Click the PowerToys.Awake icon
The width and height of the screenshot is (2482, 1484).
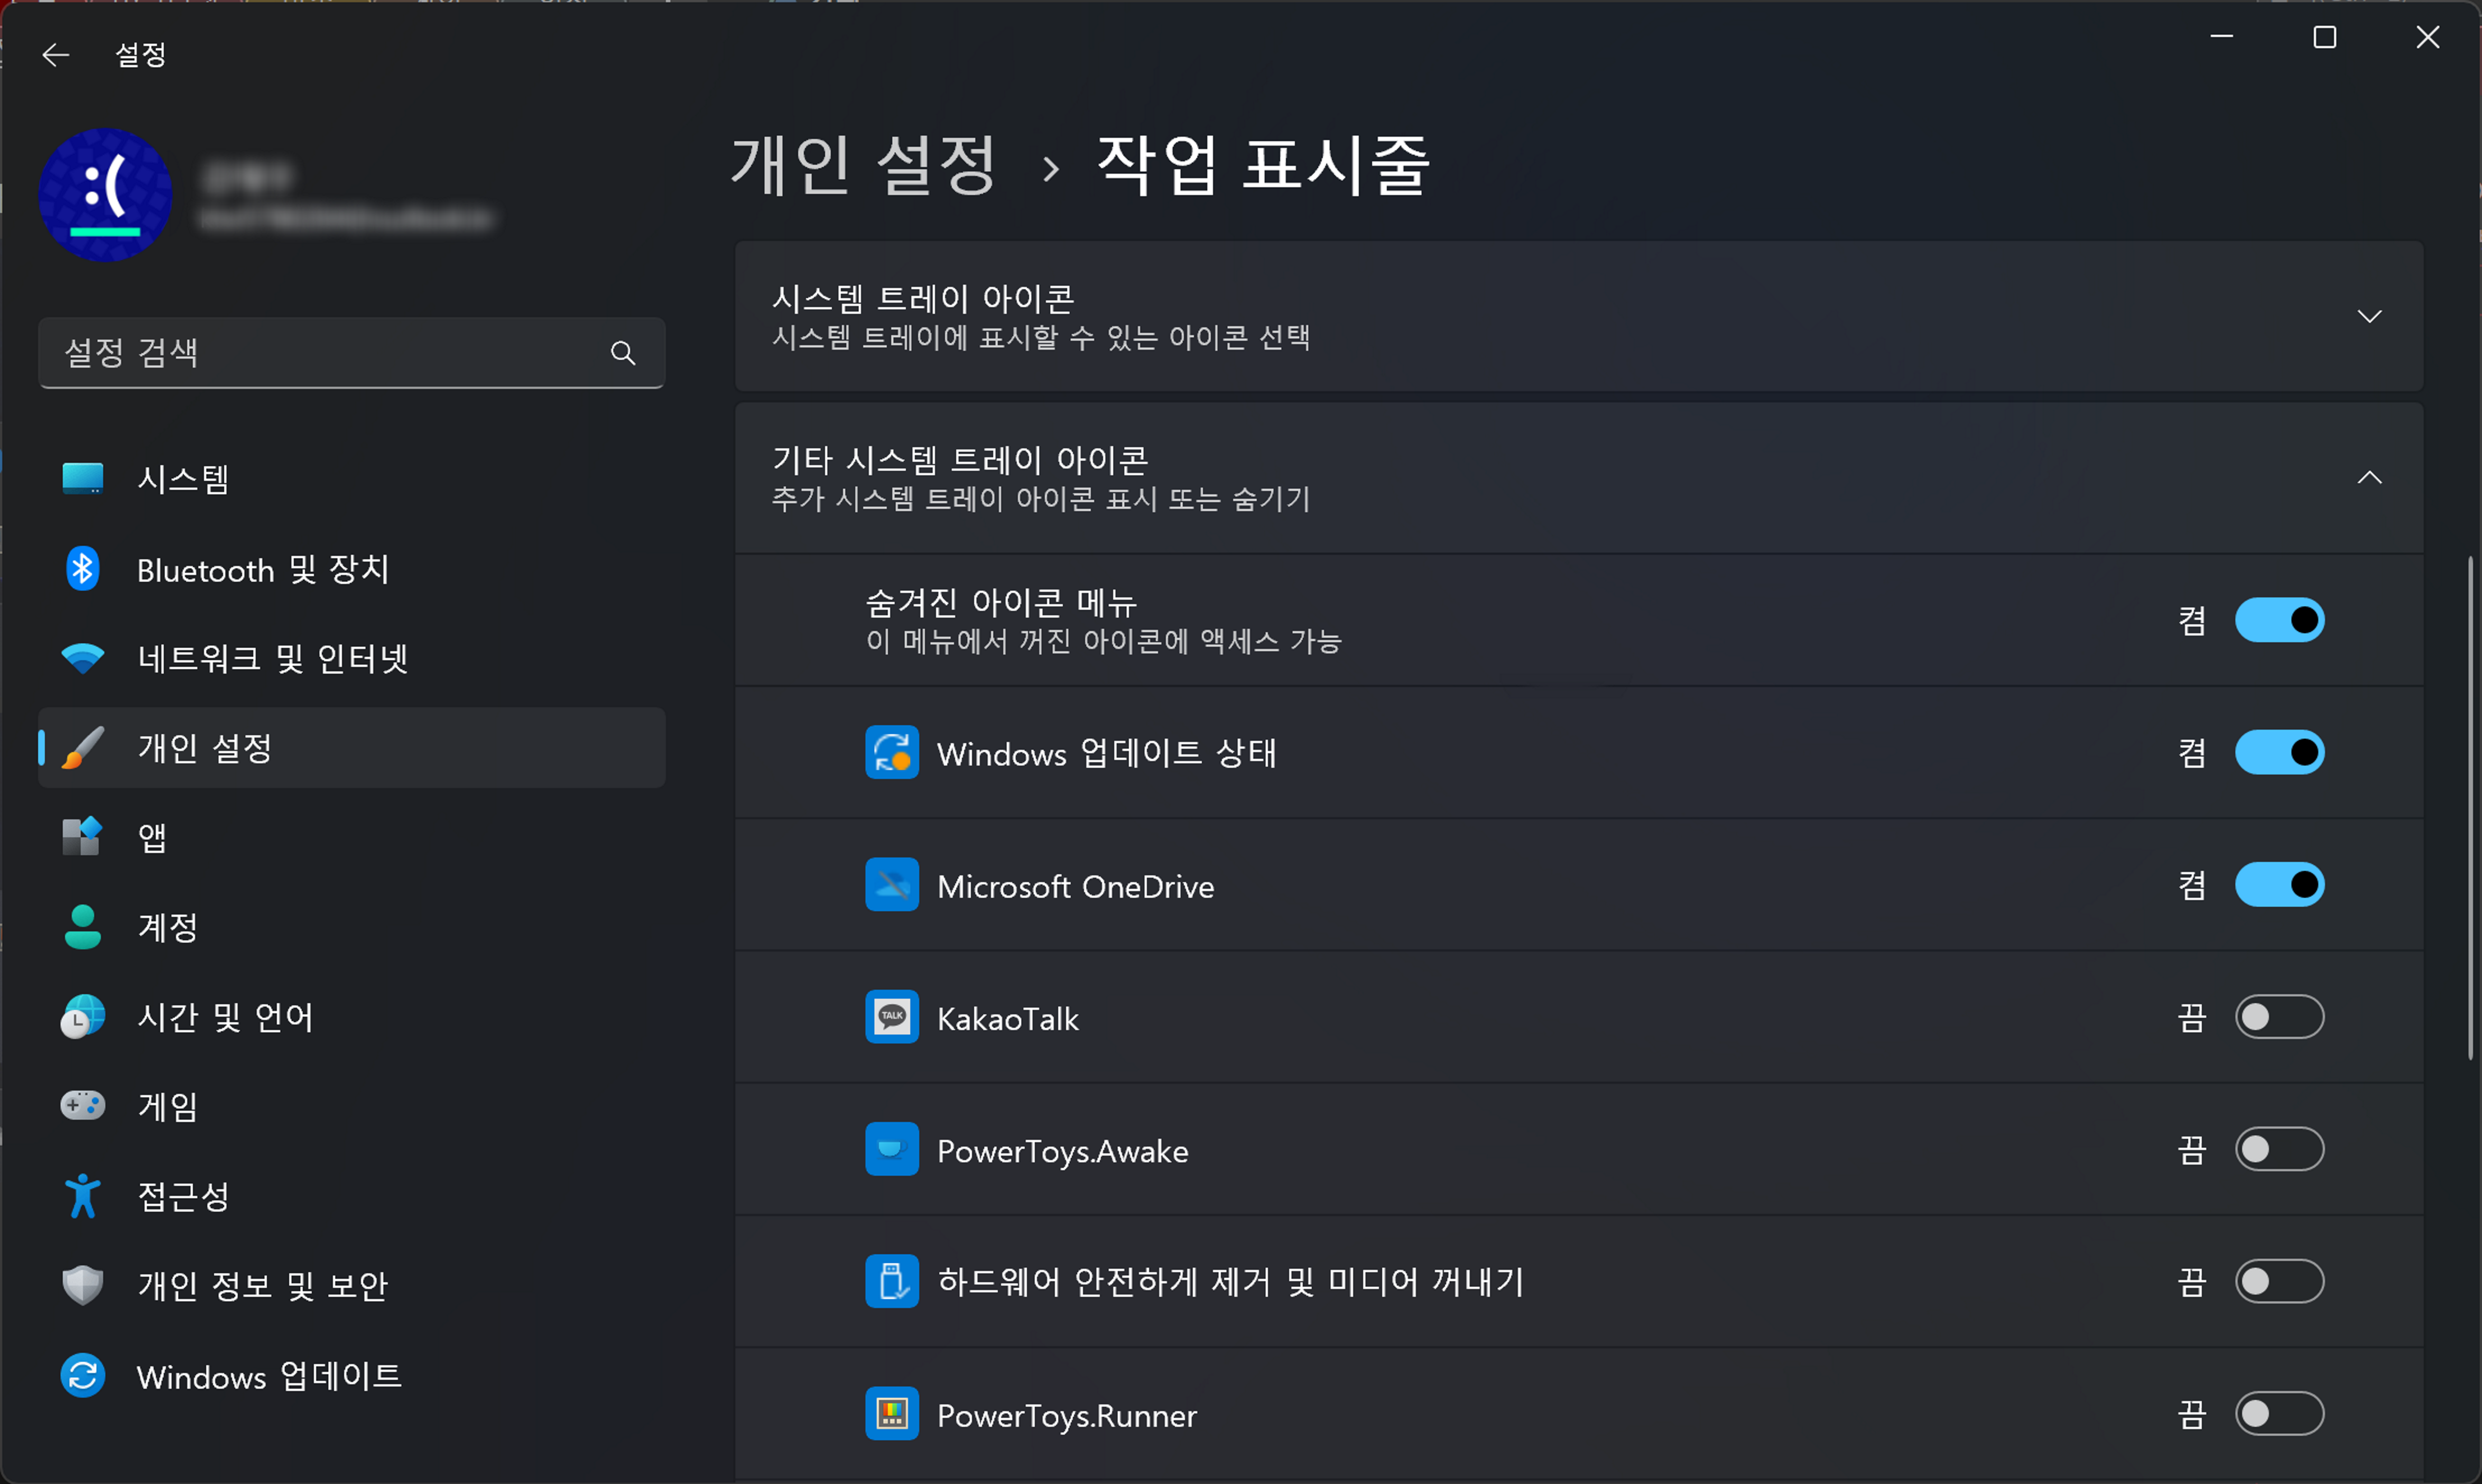coord(891,1149)
